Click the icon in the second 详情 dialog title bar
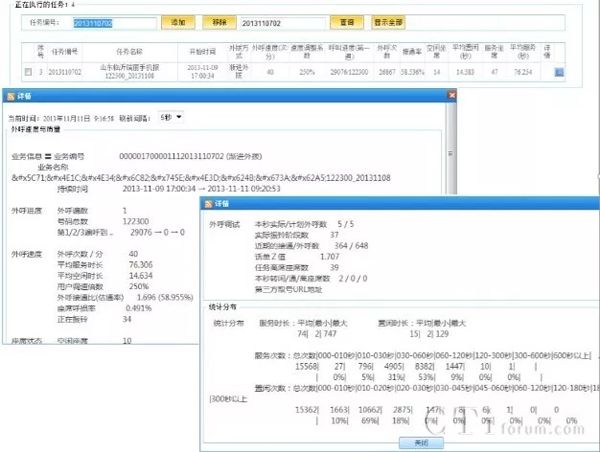The width and height of the screenshot is (600, 452). click(x=207, y=203)
